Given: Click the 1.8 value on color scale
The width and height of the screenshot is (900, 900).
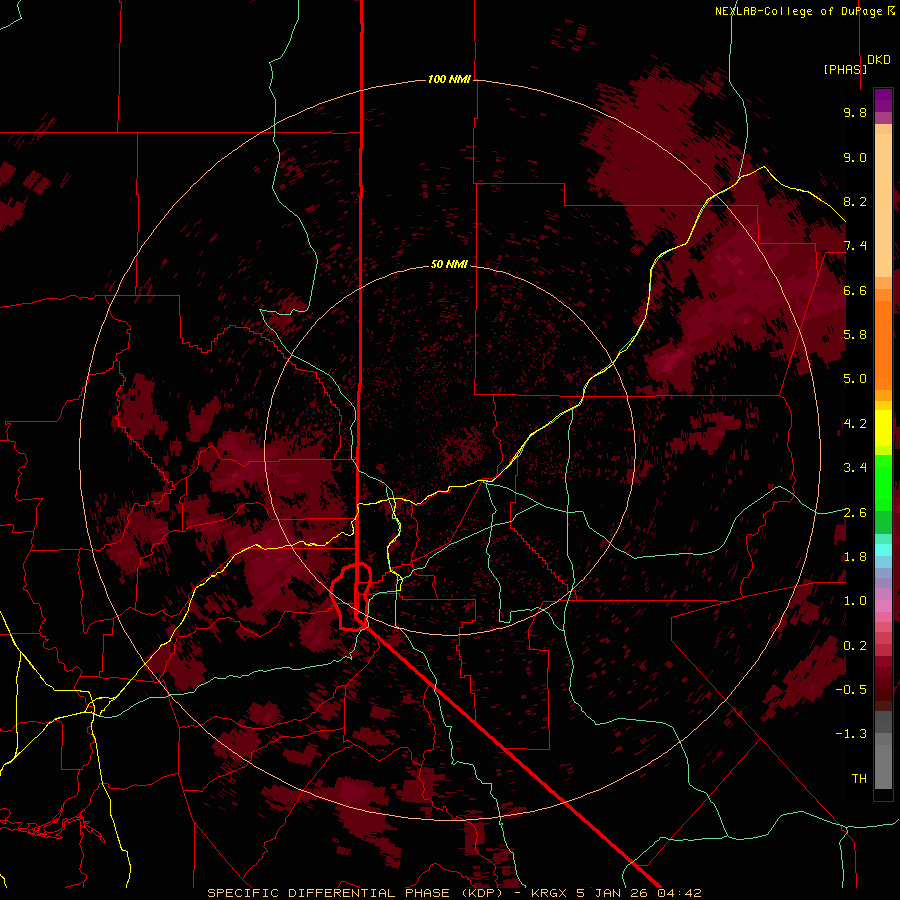Looking at the screenshot, I should point(855,557).
